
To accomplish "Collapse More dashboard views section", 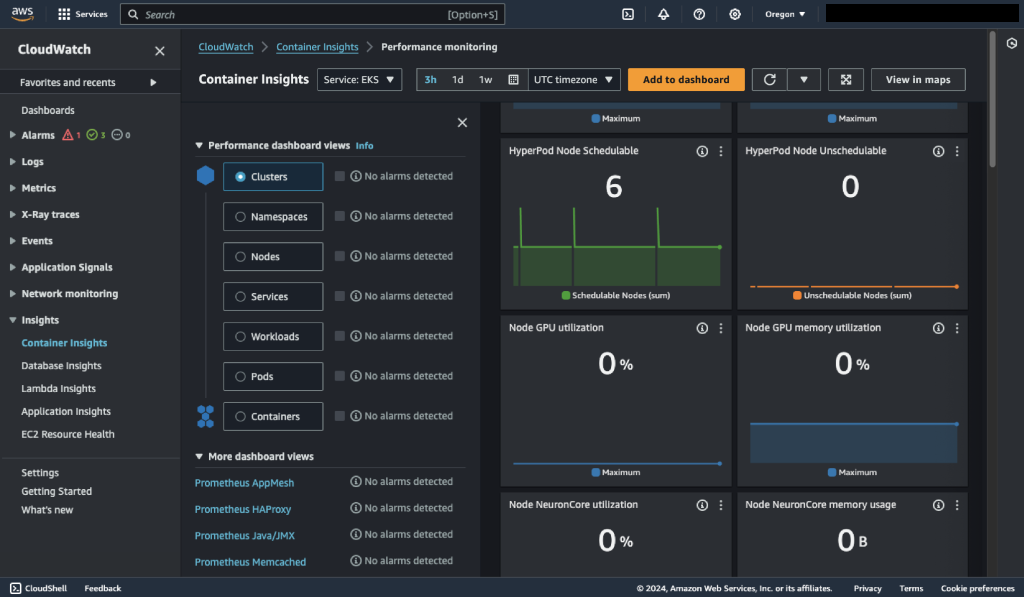I will (199, 456).
